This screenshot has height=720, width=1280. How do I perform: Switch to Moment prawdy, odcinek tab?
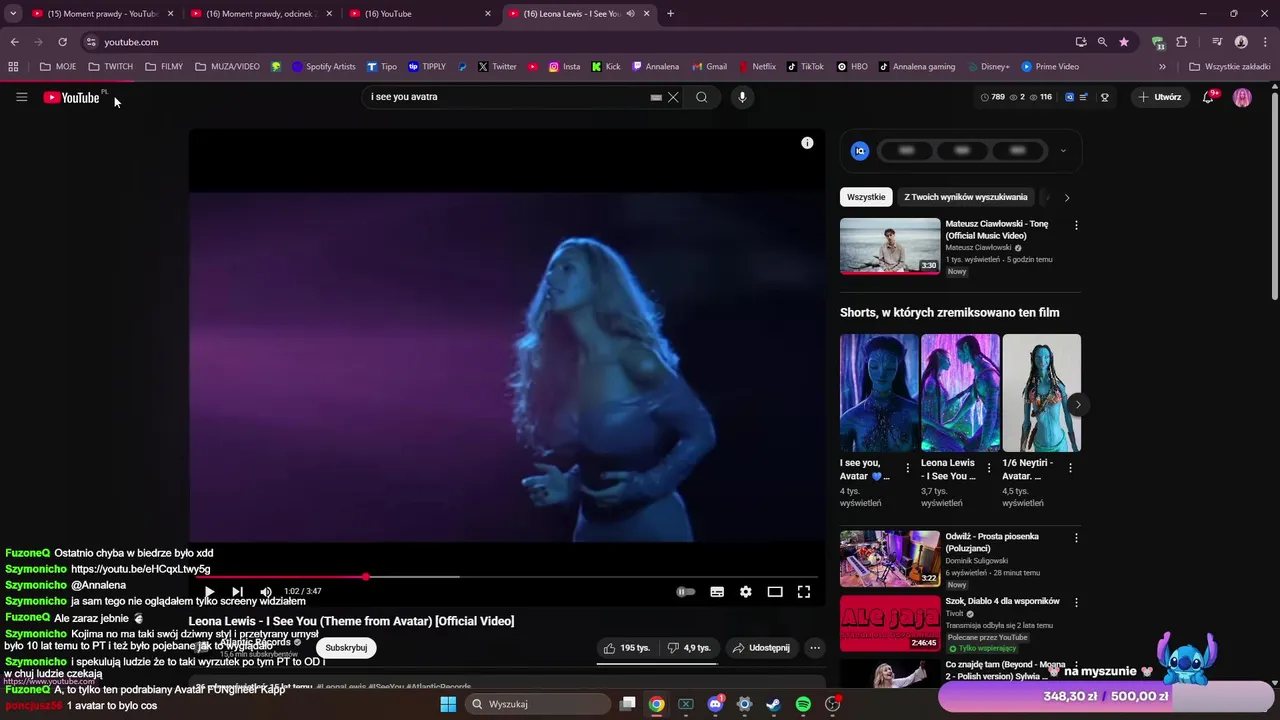[x=260, y=14]
